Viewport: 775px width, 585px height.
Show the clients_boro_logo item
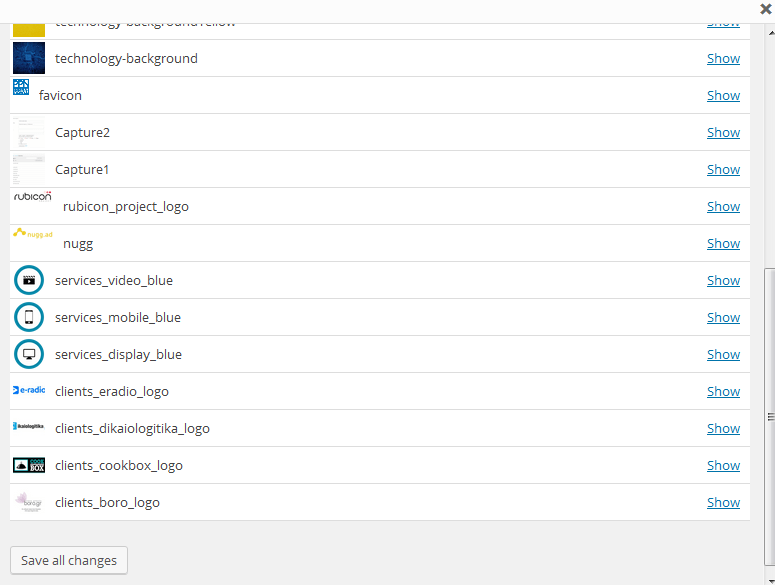click(723, 503)
